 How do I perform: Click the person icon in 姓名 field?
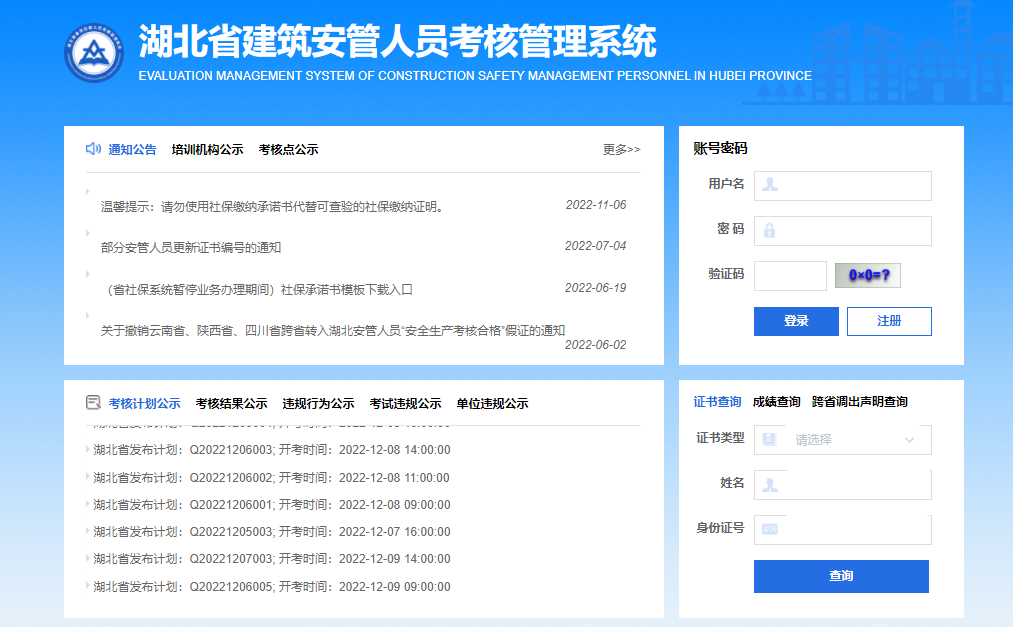coord(769,485)
